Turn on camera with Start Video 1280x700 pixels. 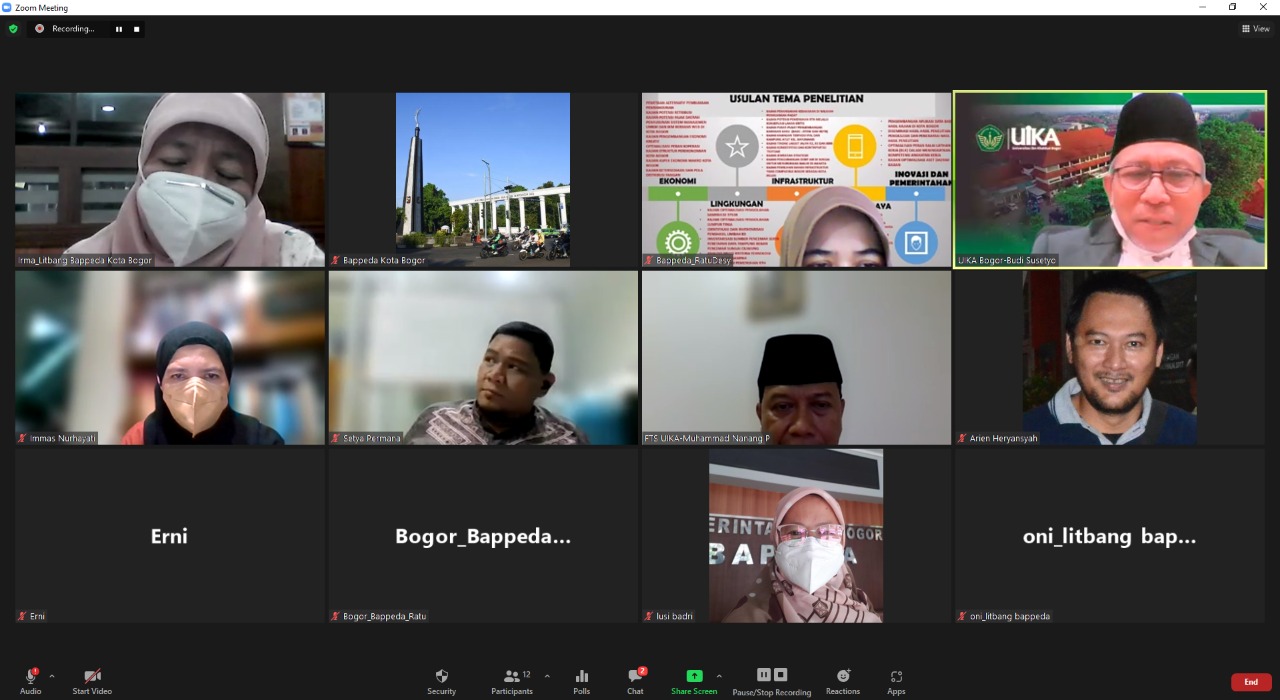(x=92, y=681)
